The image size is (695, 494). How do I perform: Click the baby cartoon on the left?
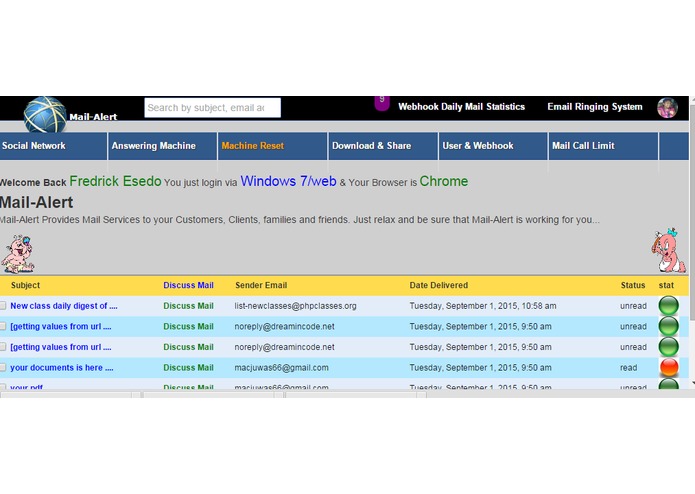coord(18,254)
